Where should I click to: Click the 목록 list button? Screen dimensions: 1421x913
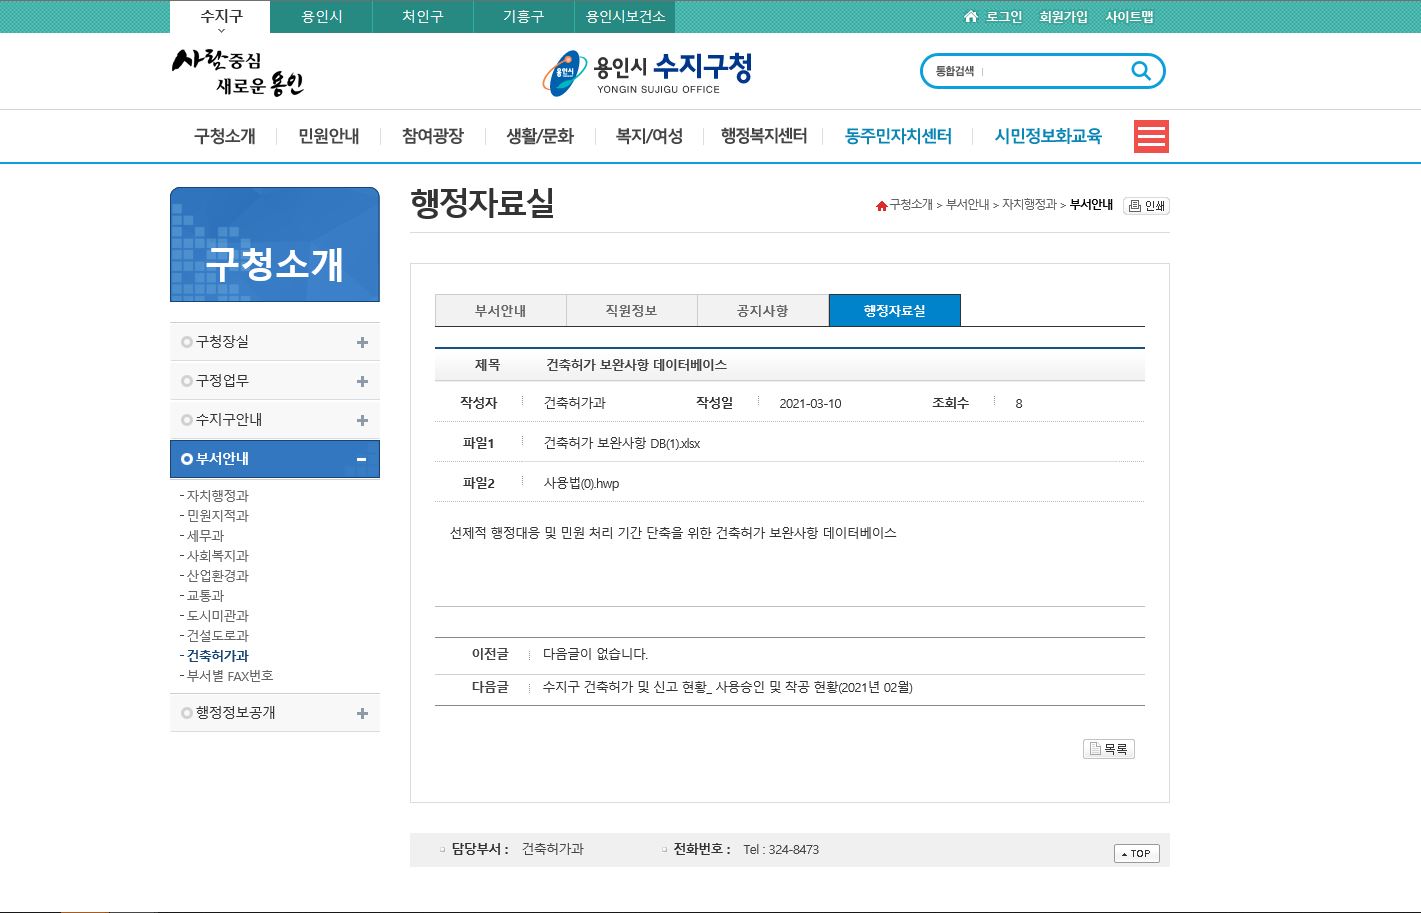click(x=1108, y=749)
